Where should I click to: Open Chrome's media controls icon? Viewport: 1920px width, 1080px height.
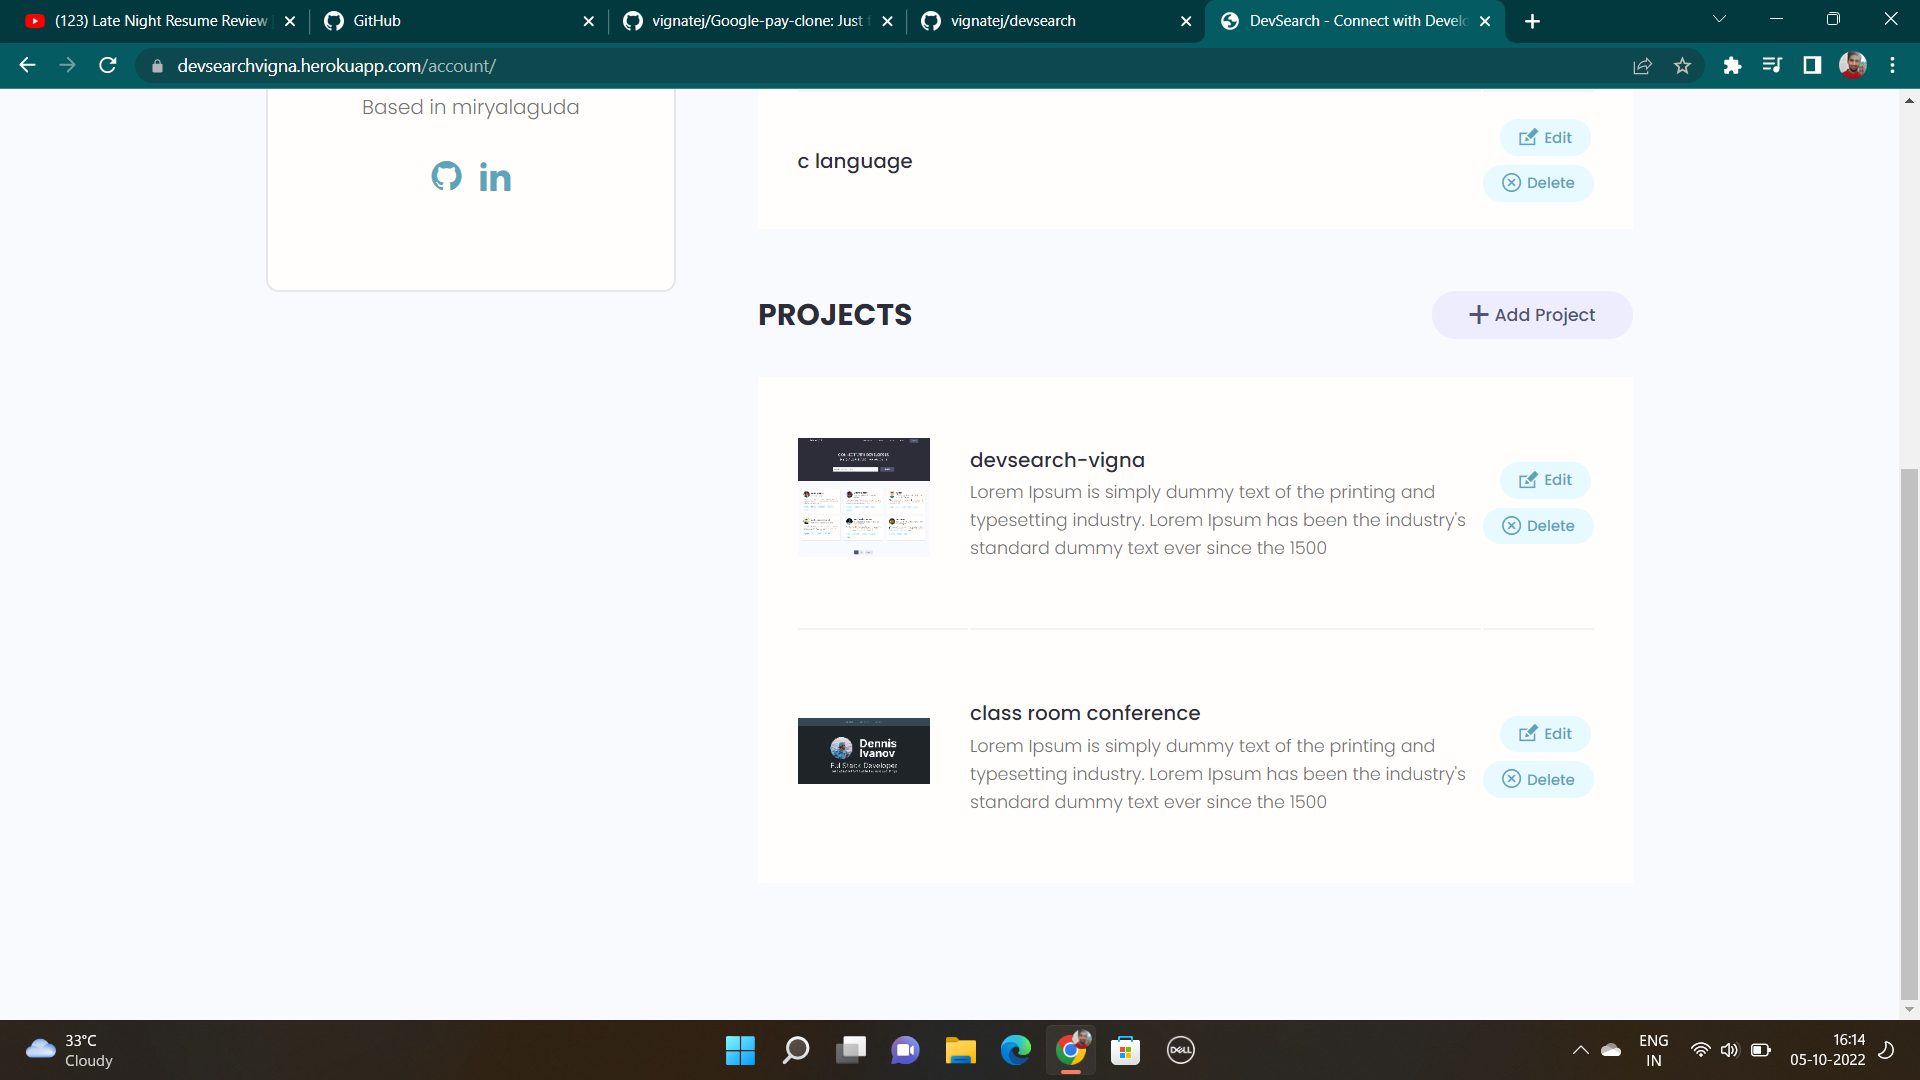[1772, 65]
